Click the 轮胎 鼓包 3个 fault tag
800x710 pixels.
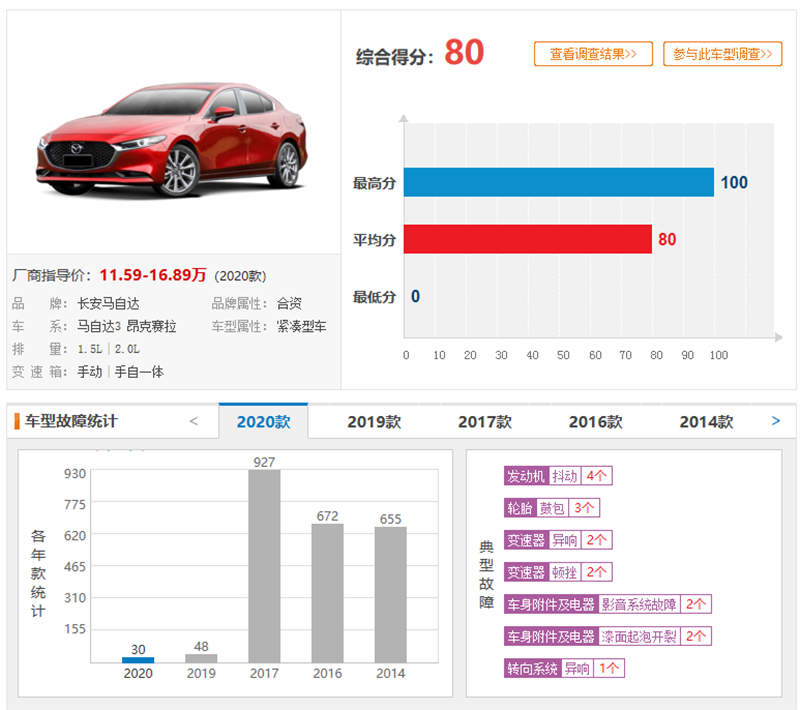click(x=552, y=508)
